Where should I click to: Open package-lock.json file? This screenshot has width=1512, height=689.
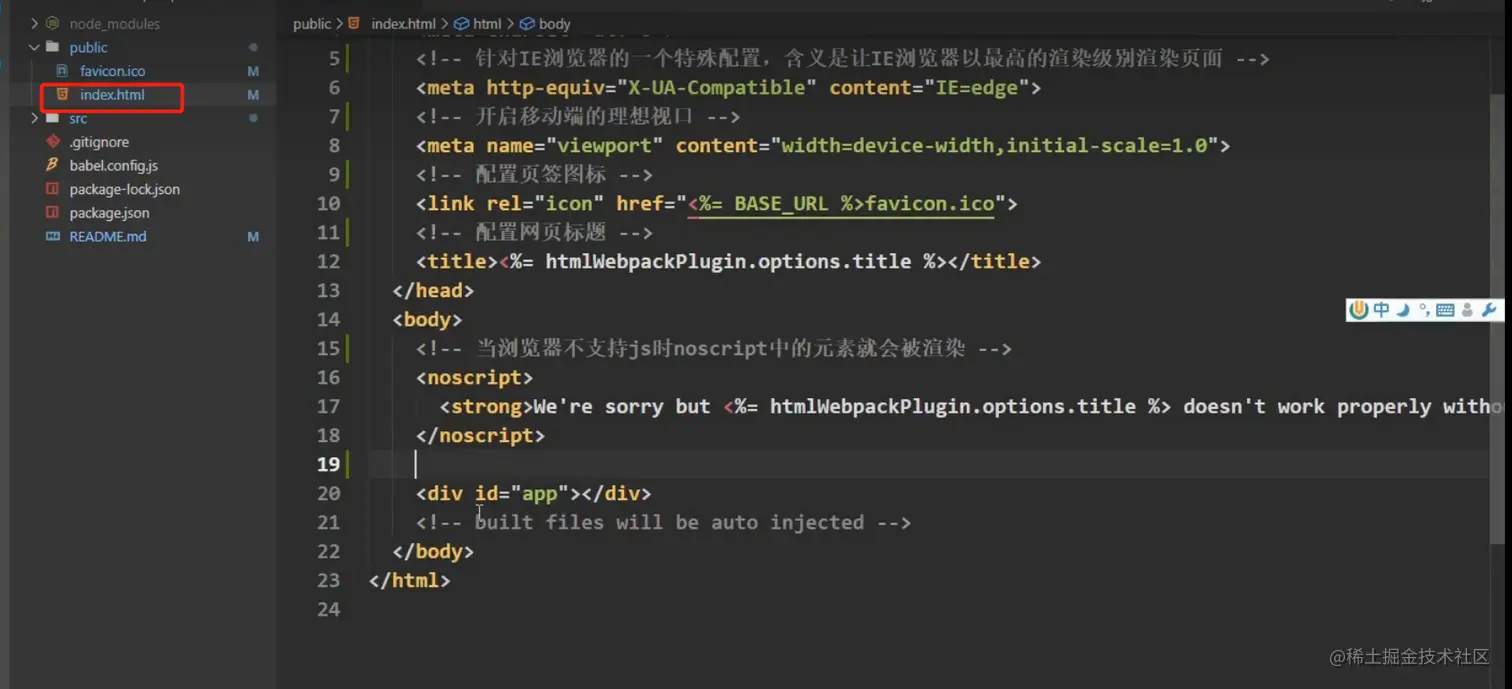coord(124,189)
